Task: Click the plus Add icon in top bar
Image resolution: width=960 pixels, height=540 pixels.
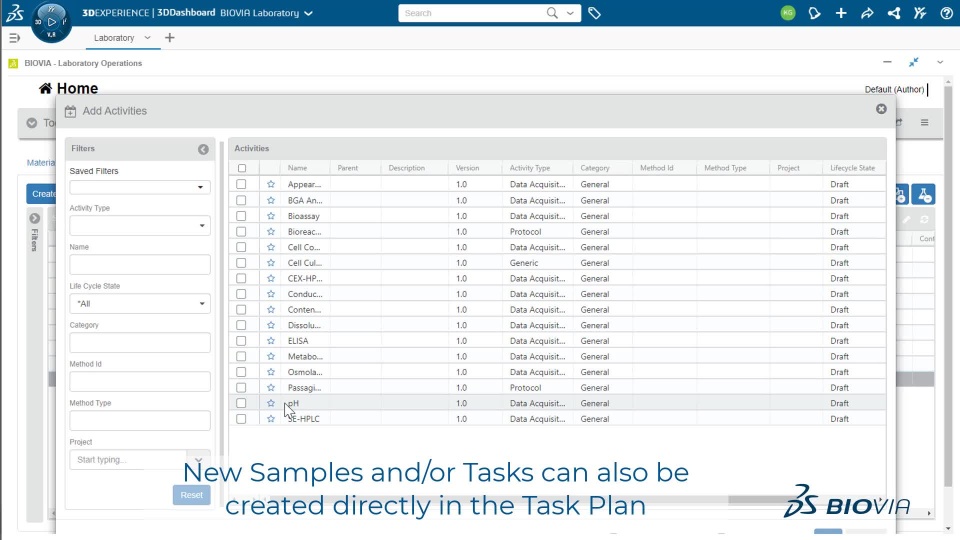Action: pyautogui.click(x=841, y=13)
